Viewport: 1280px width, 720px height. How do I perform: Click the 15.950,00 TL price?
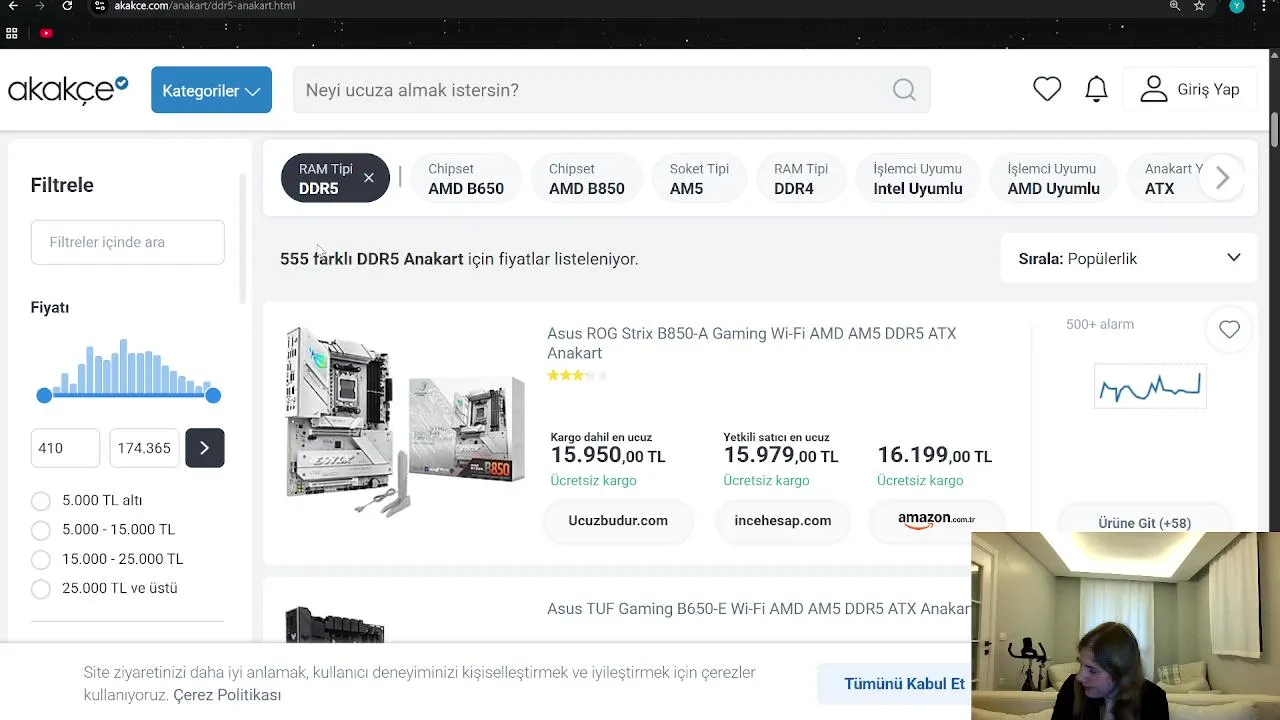pos(608,456)
